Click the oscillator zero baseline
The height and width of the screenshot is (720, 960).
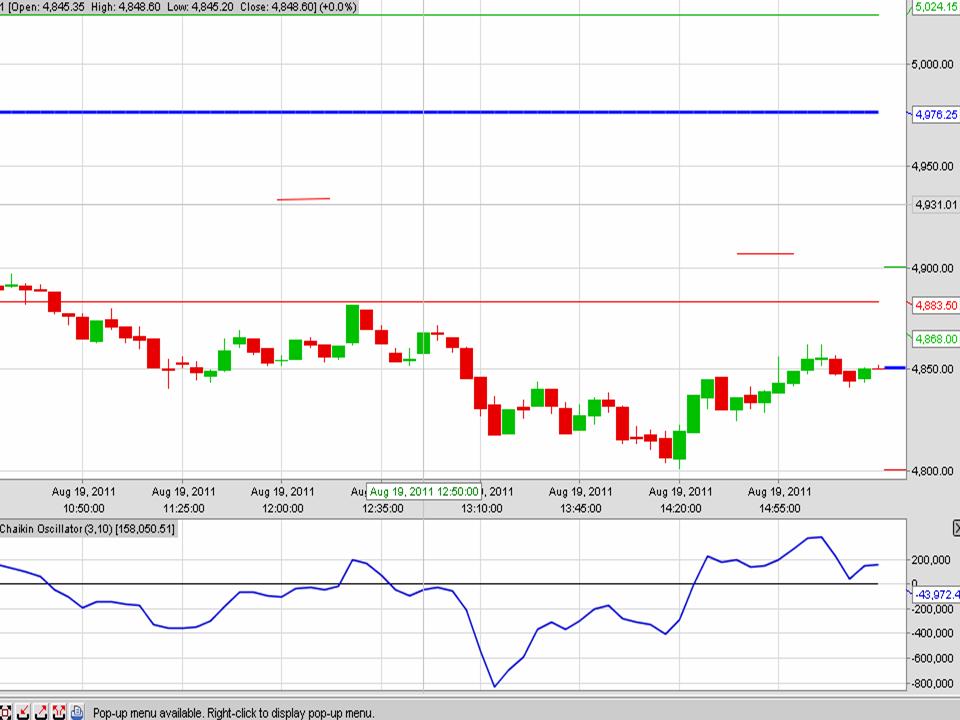(x=450, y=584)
